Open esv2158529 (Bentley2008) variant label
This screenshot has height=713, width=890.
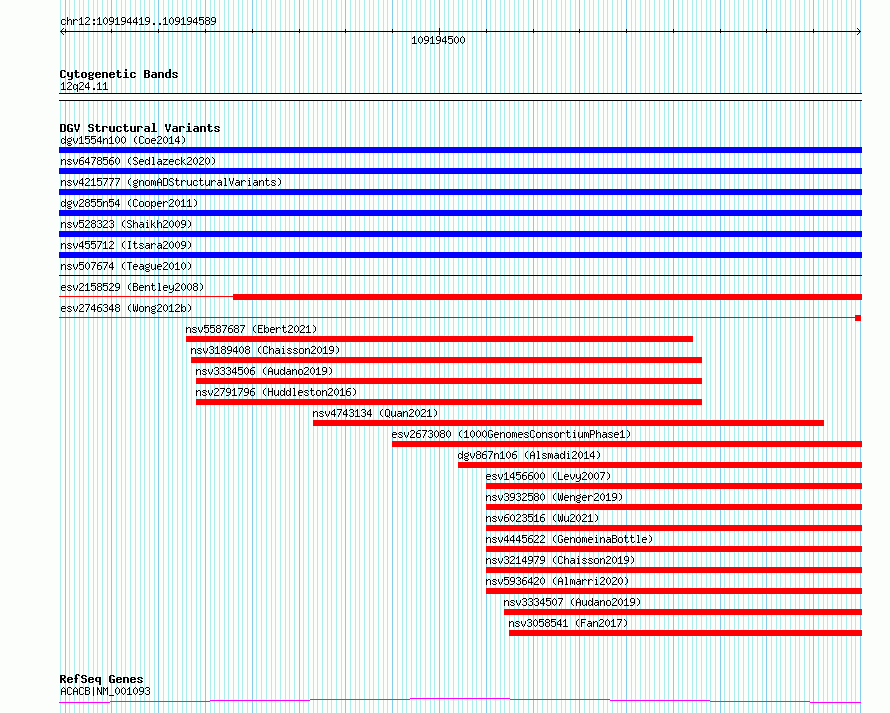[132, 287]
